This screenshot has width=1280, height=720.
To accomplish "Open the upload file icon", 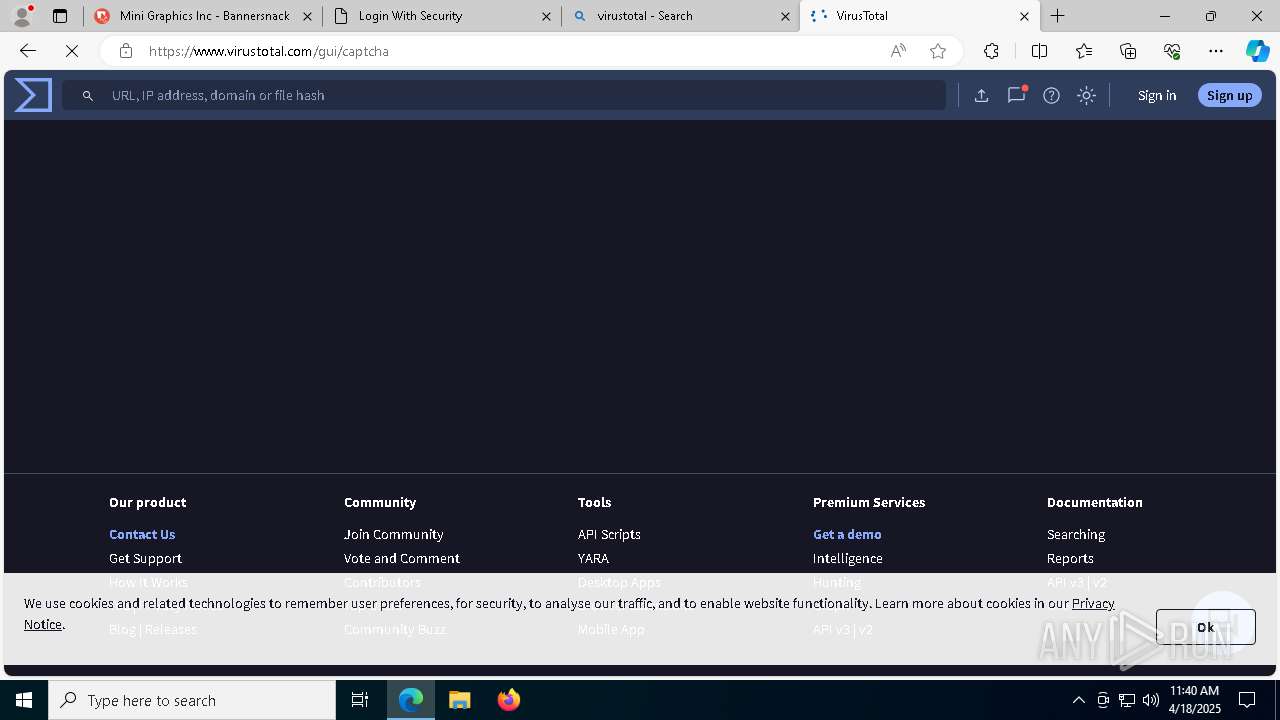I will (981, 95).
